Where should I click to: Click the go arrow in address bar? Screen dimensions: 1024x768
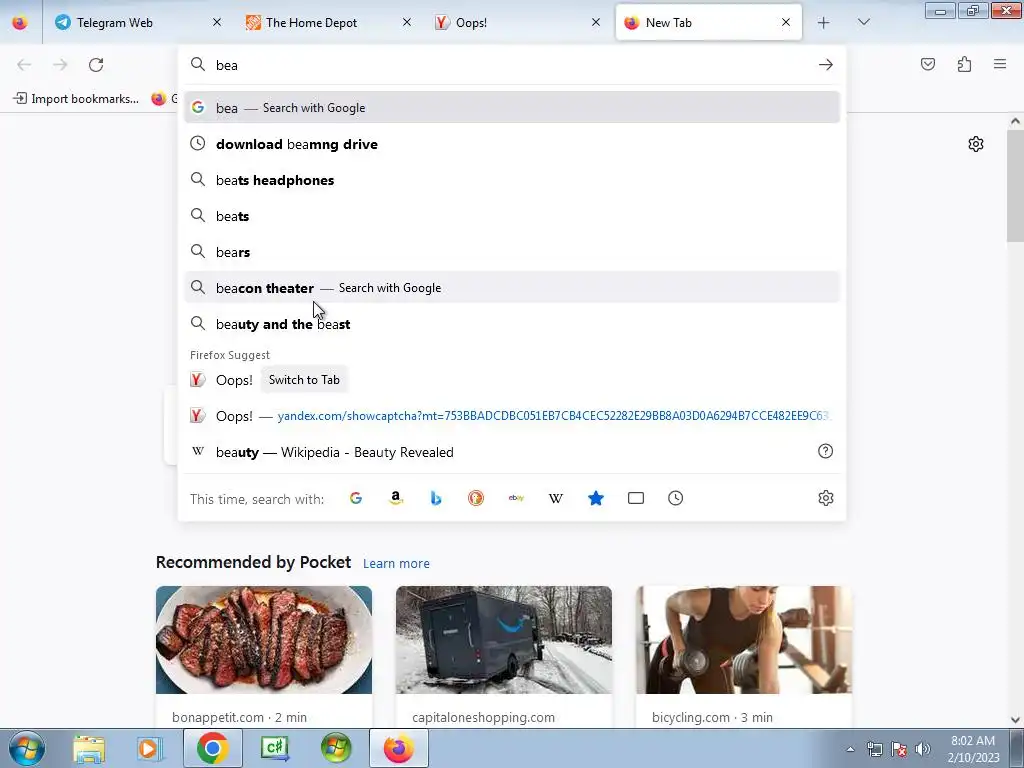point(825,65)
